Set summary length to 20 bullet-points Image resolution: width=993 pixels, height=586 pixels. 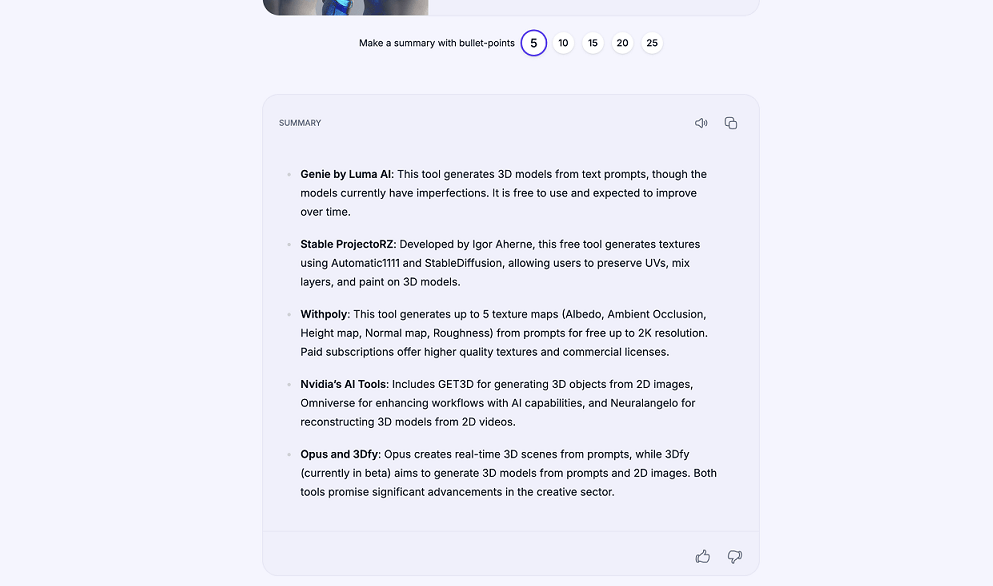(x=623, y=43)
